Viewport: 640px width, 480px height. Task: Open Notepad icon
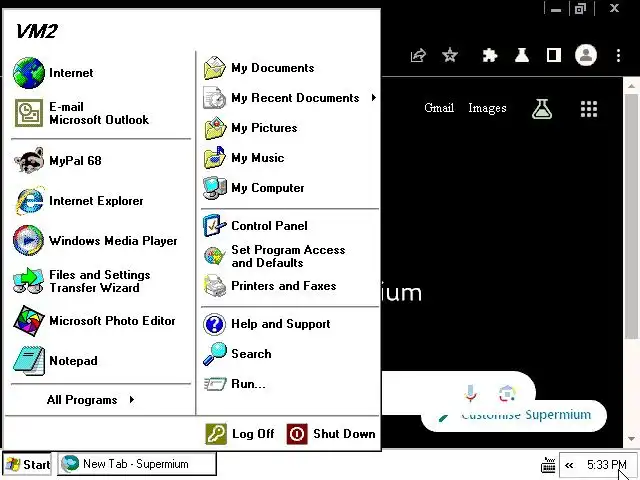point(29,361)
